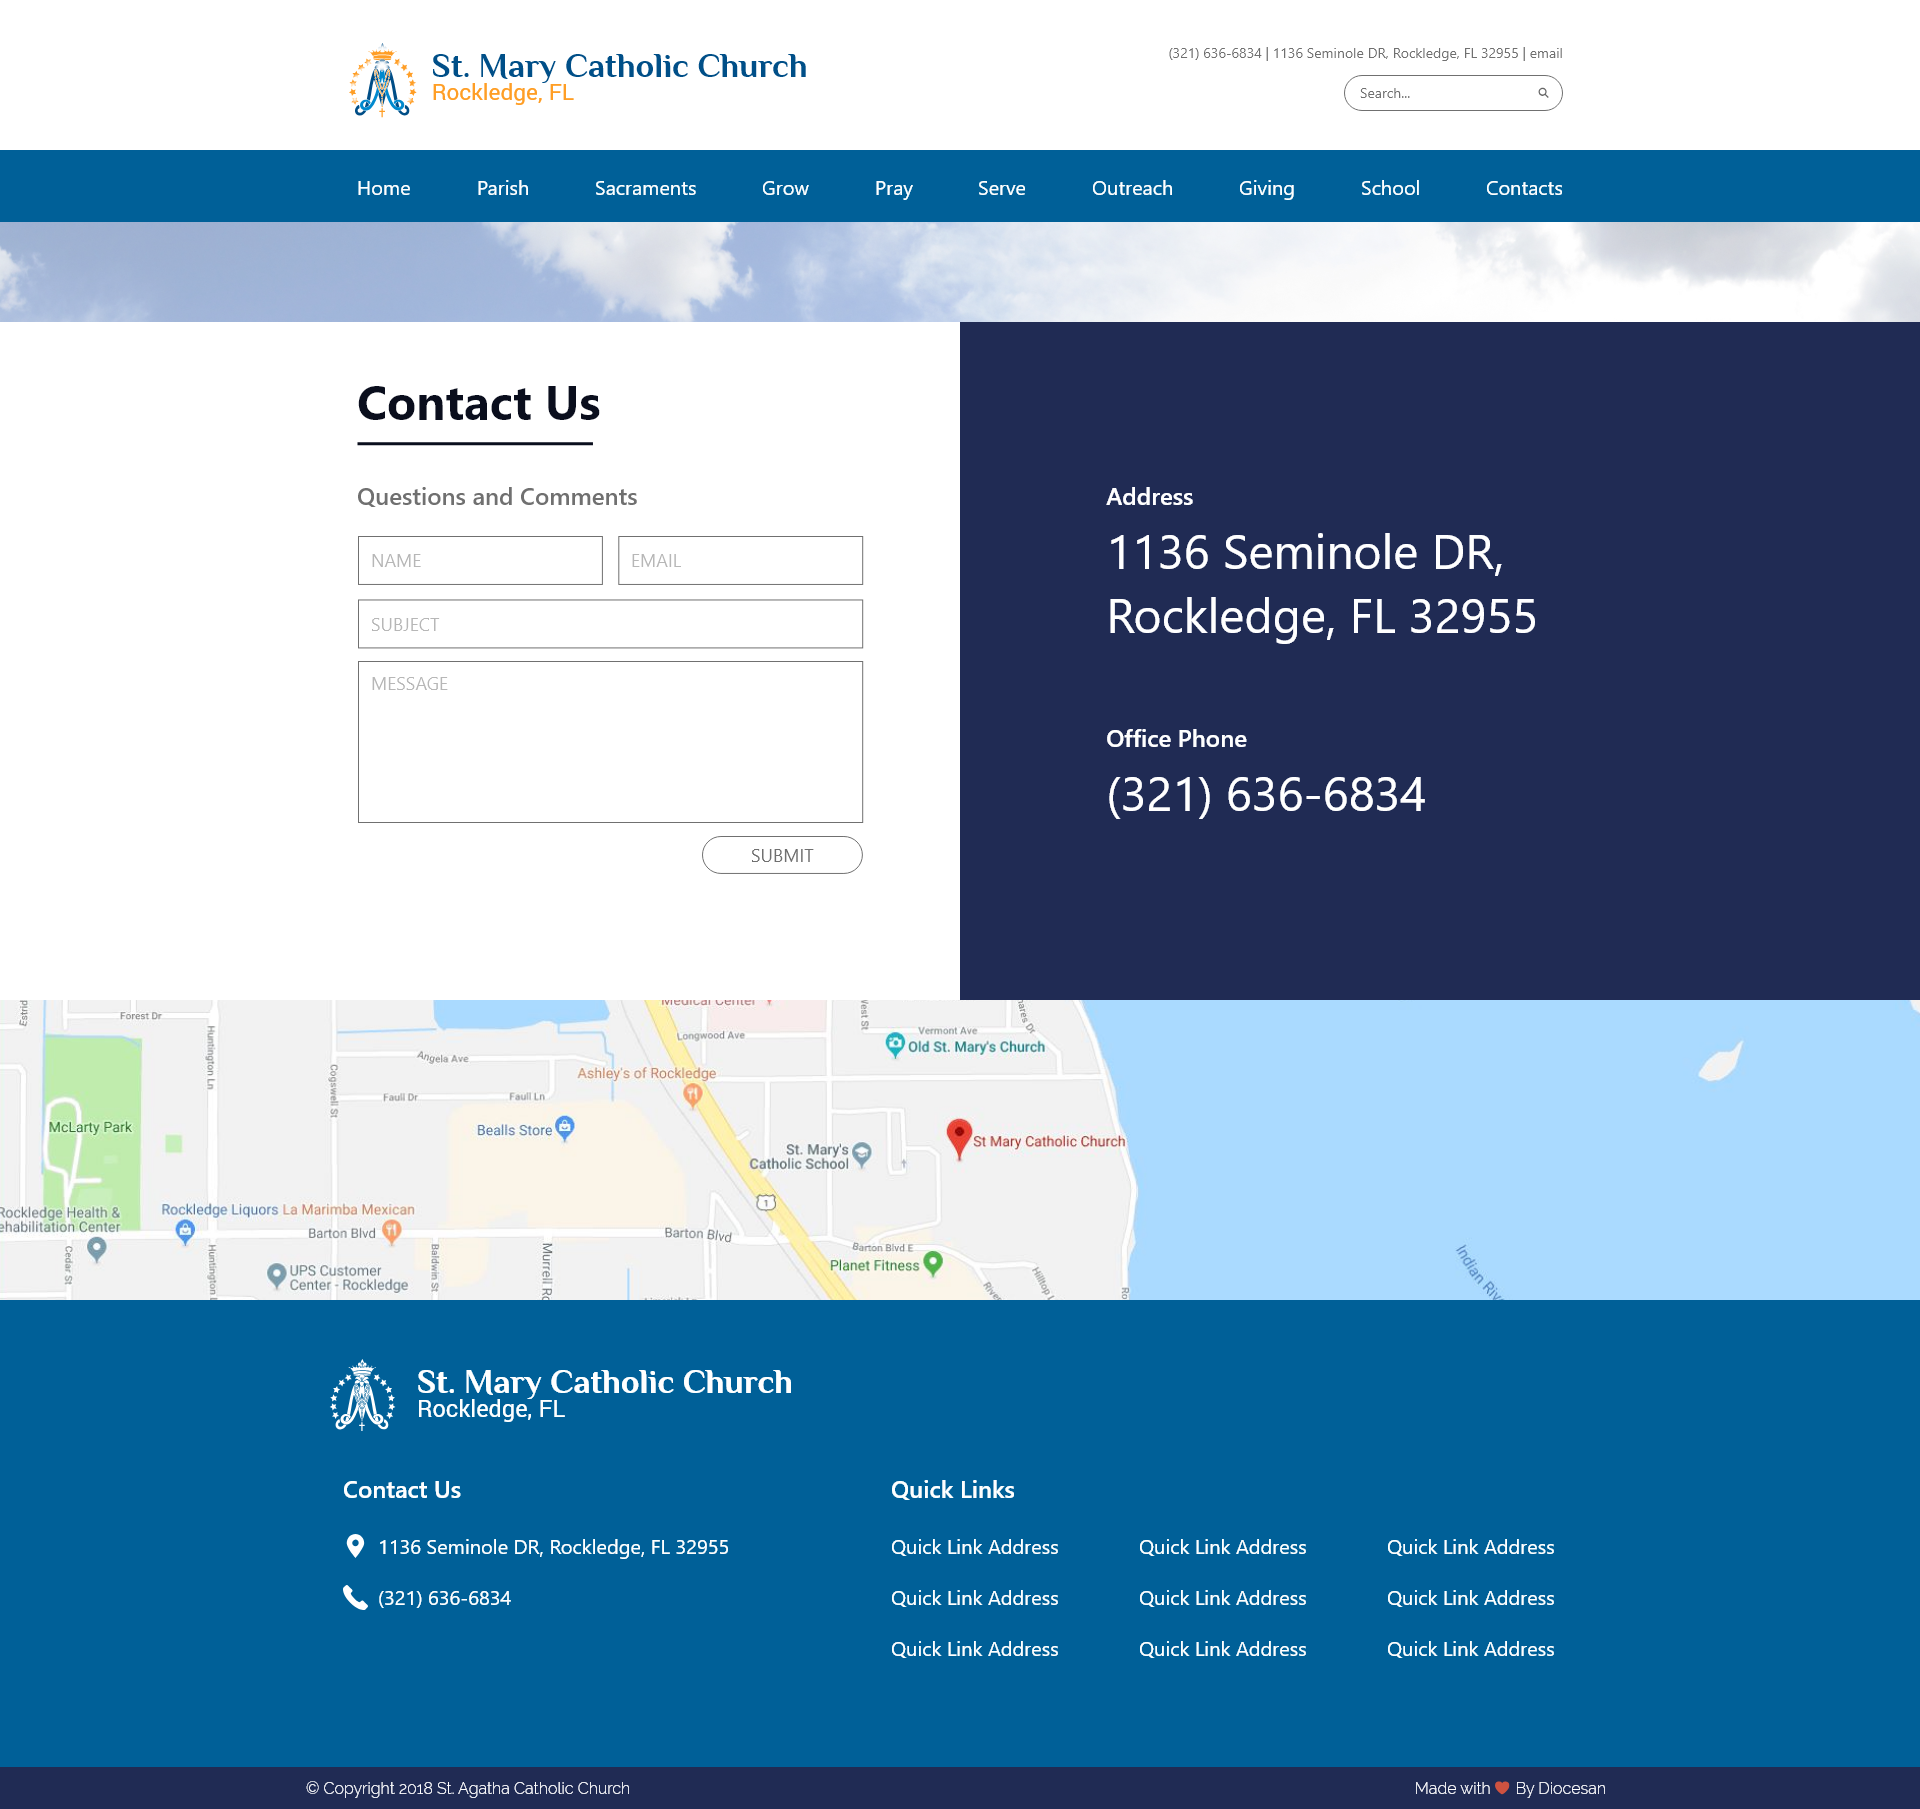The image size is (1920, 1809).
Task: Open the Outreach navigation menu
Action: coord(1132,188)
